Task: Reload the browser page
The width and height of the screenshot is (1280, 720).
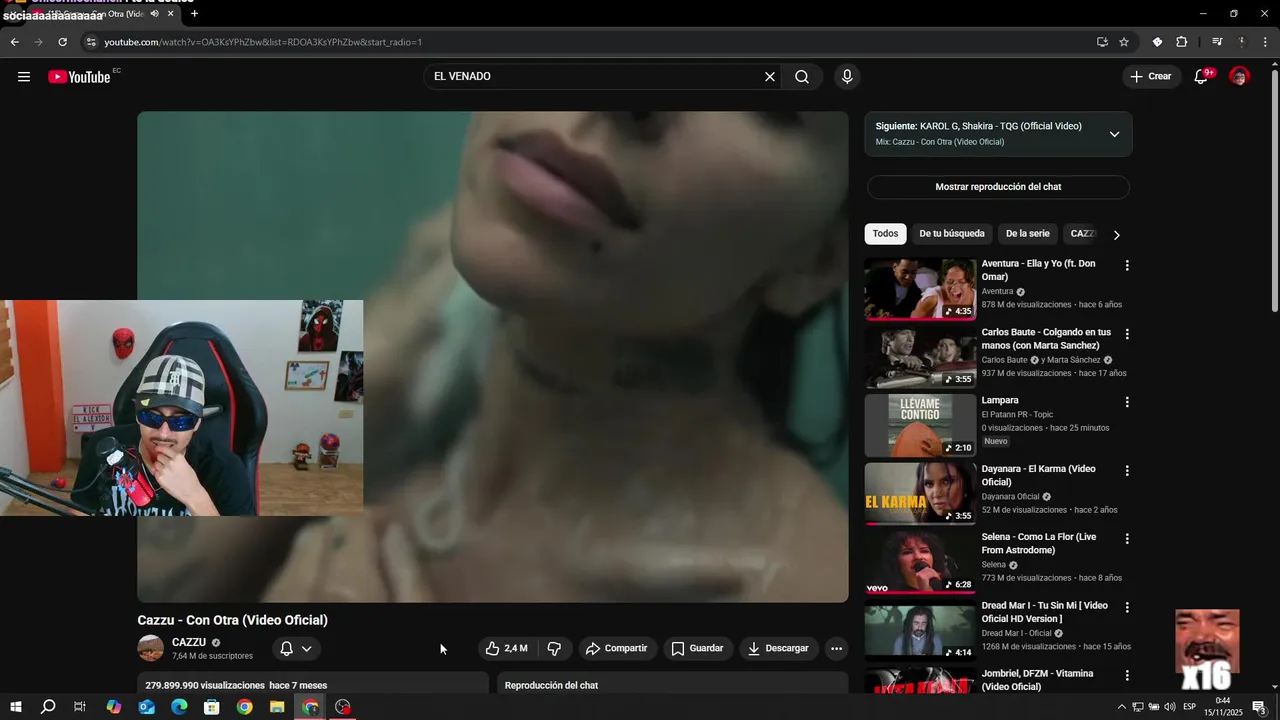Action: coord(62,42)
